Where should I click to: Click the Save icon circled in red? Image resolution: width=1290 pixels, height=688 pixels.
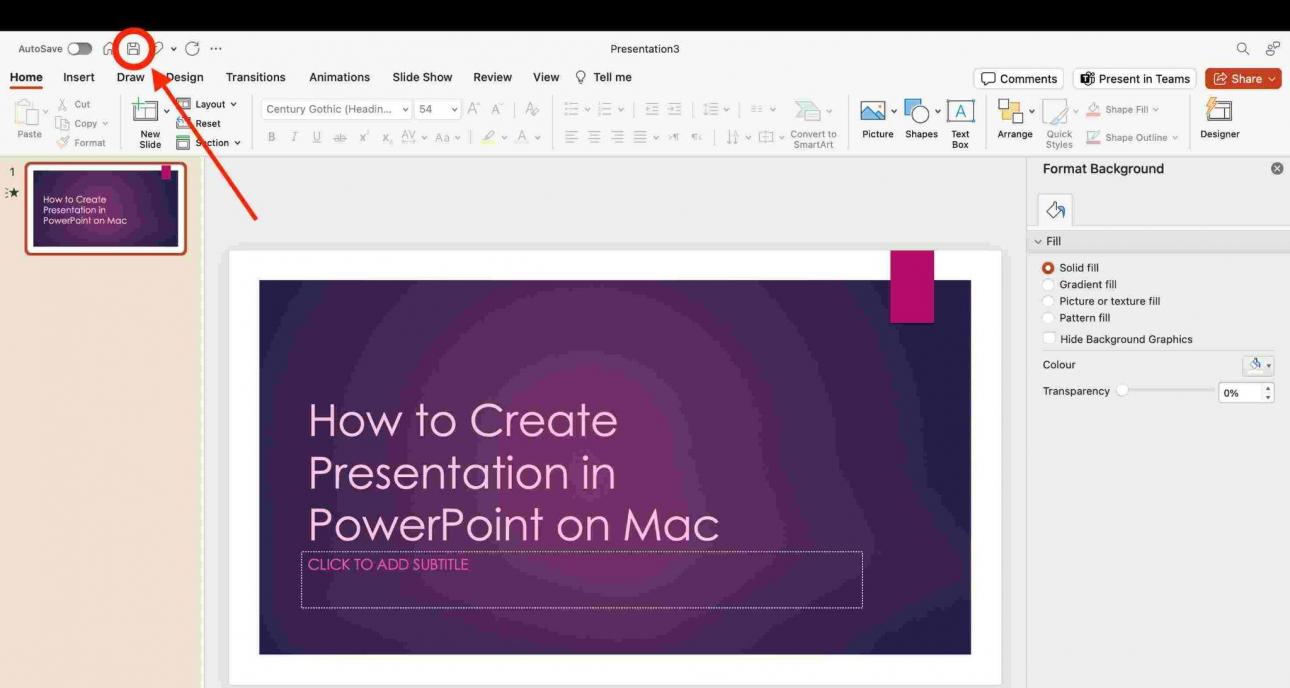coord(133,48)
